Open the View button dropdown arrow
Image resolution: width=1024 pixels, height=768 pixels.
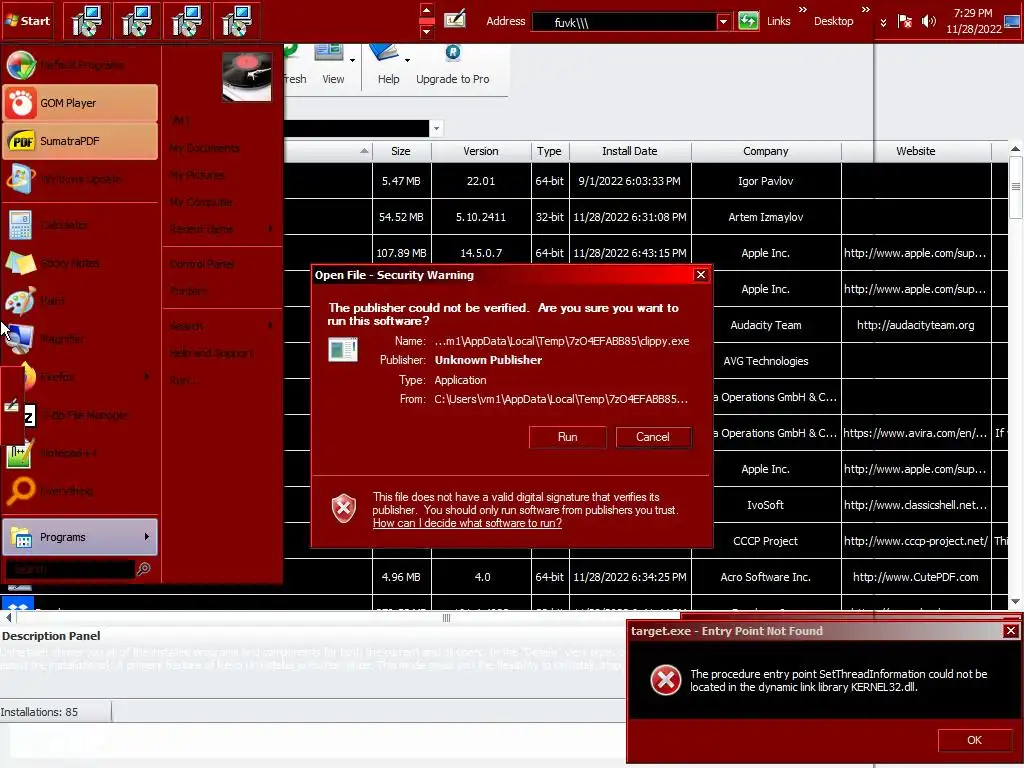click(x=352, y=60)
